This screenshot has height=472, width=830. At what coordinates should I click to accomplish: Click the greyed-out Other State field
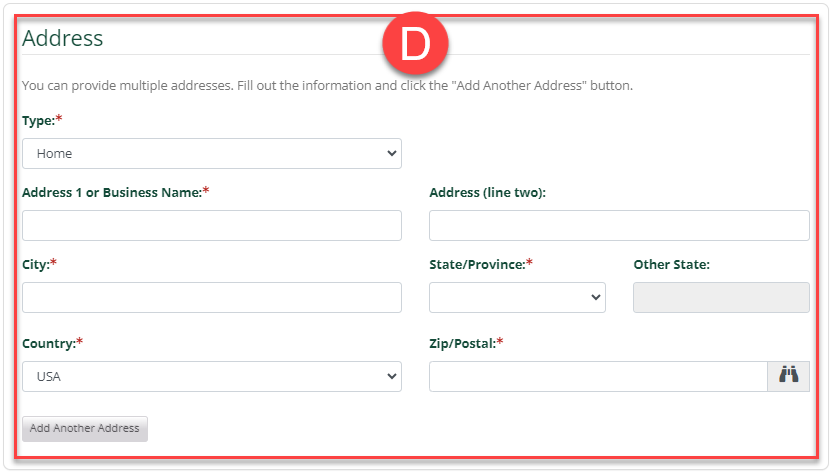click(721, 297)
